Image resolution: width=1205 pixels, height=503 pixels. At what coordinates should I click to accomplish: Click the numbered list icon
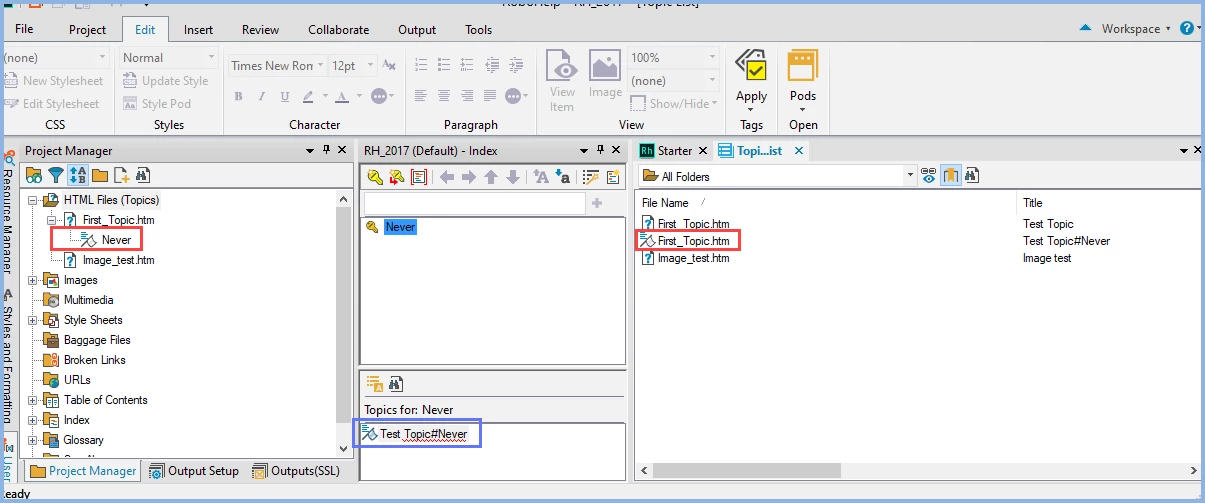[421, 65]
